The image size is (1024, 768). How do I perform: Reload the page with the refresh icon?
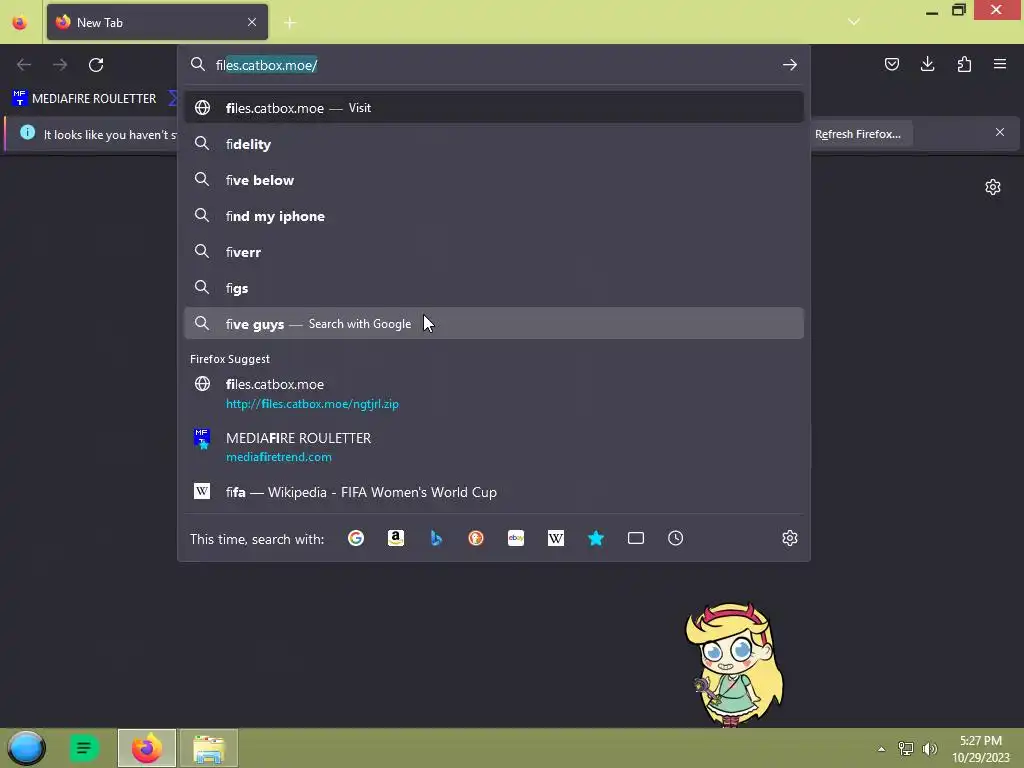pos(96,65)
